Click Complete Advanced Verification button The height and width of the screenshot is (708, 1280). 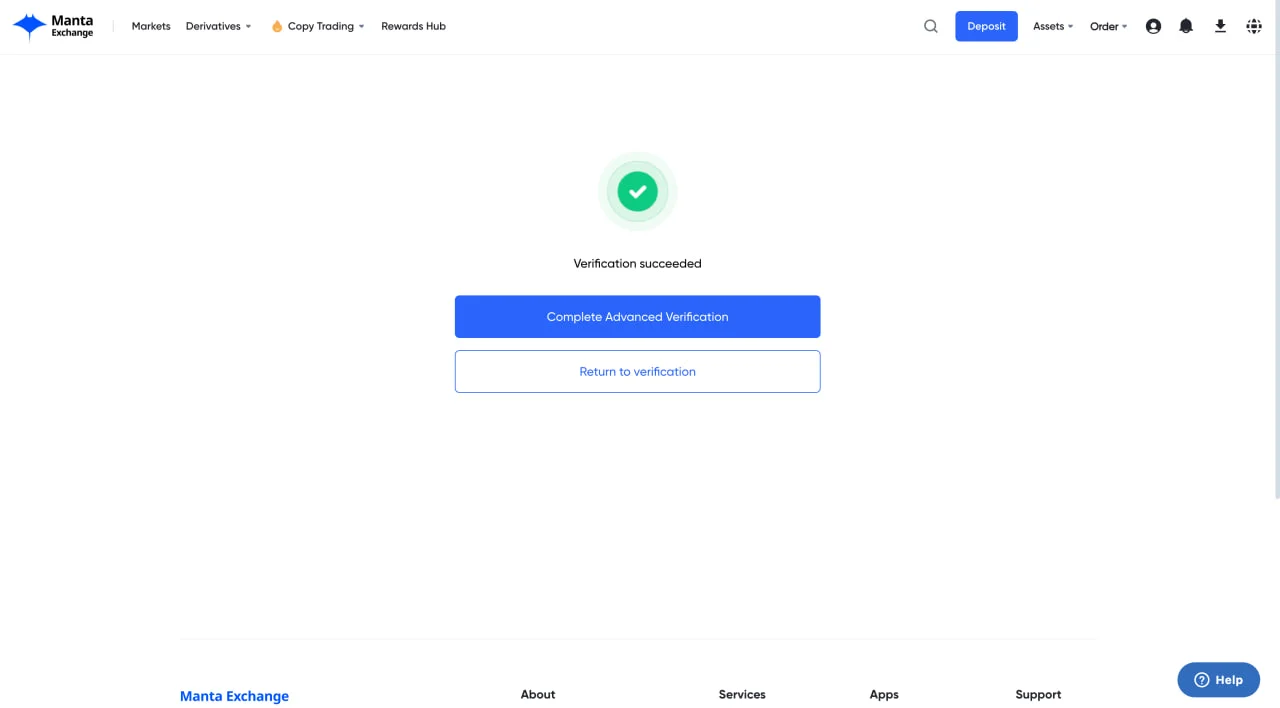(x=637, y=317)
